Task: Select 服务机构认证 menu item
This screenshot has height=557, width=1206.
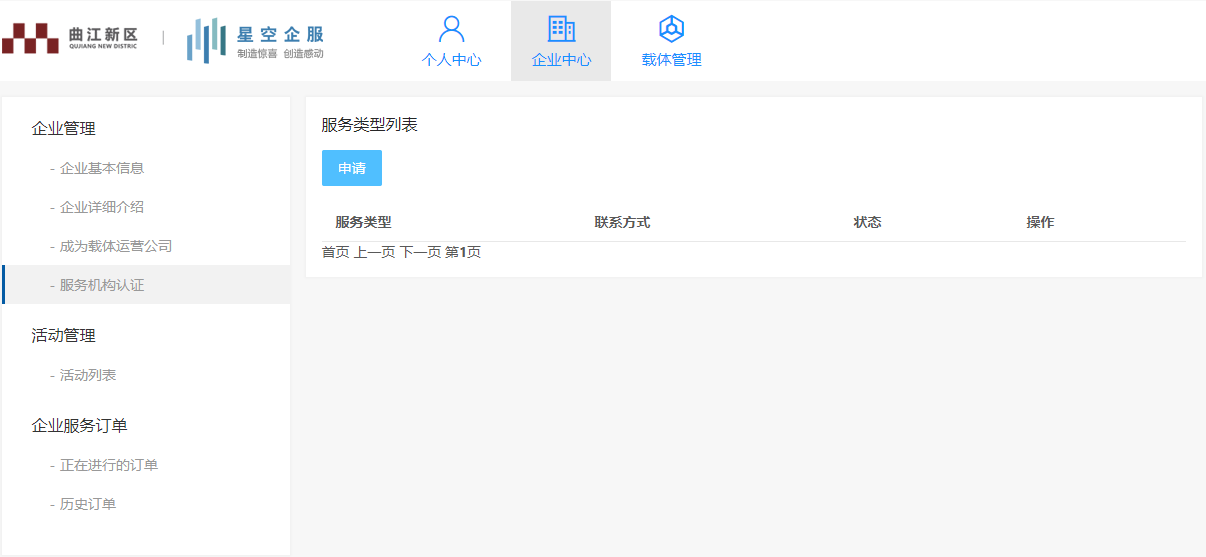Action: (146, 285)
